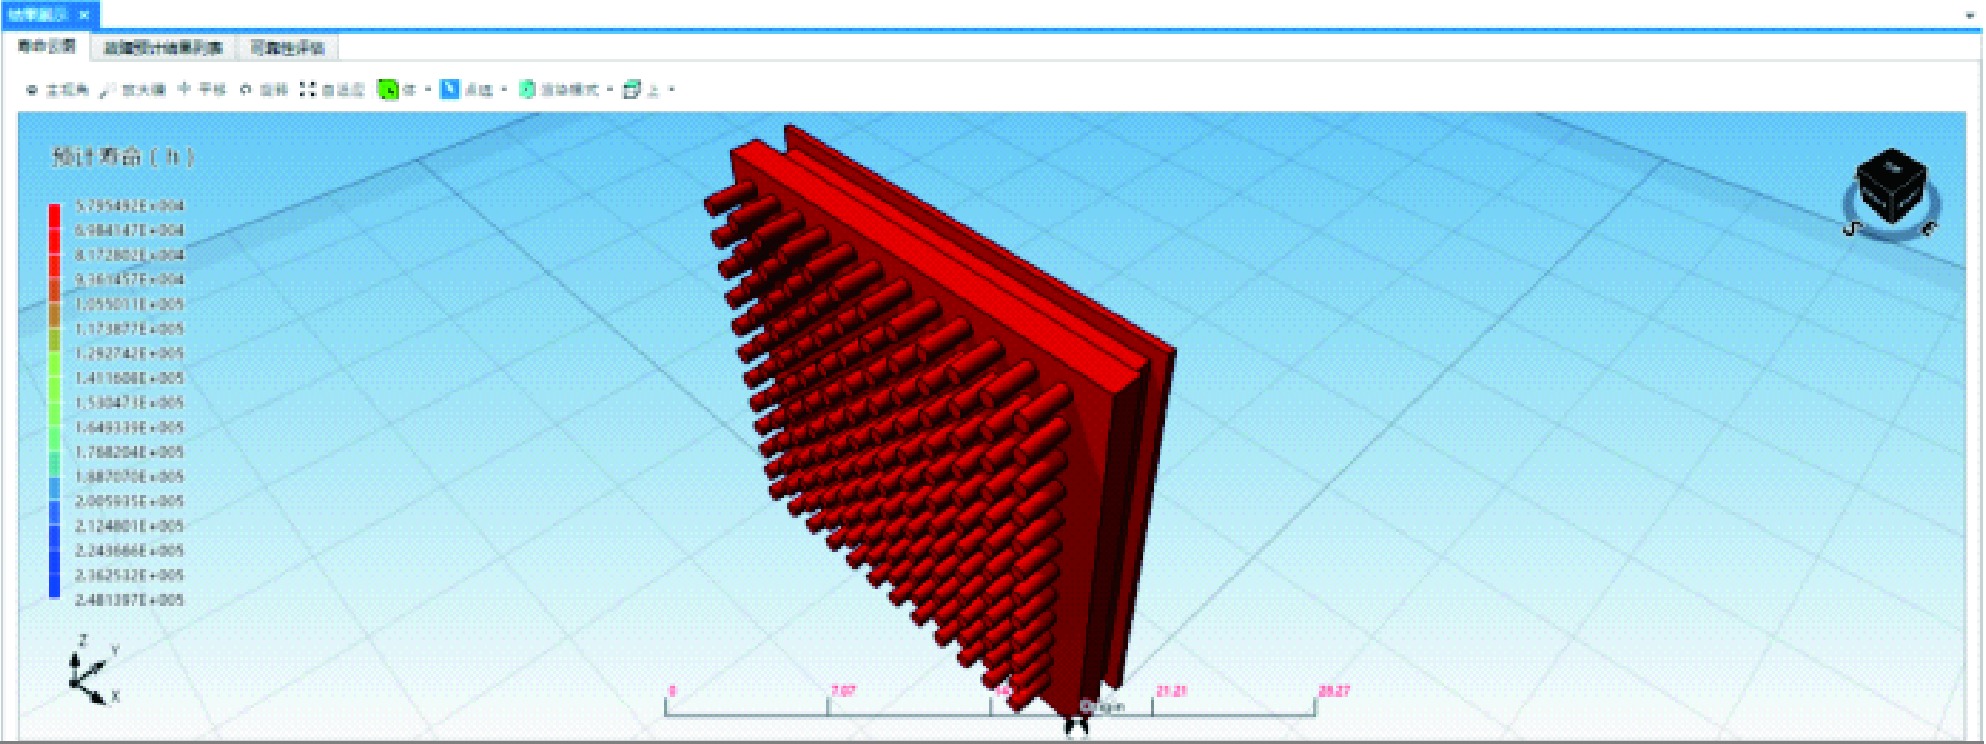Click the 主视角 main view icon
The width and height of the screenshot is (1986, 744).
32,90
